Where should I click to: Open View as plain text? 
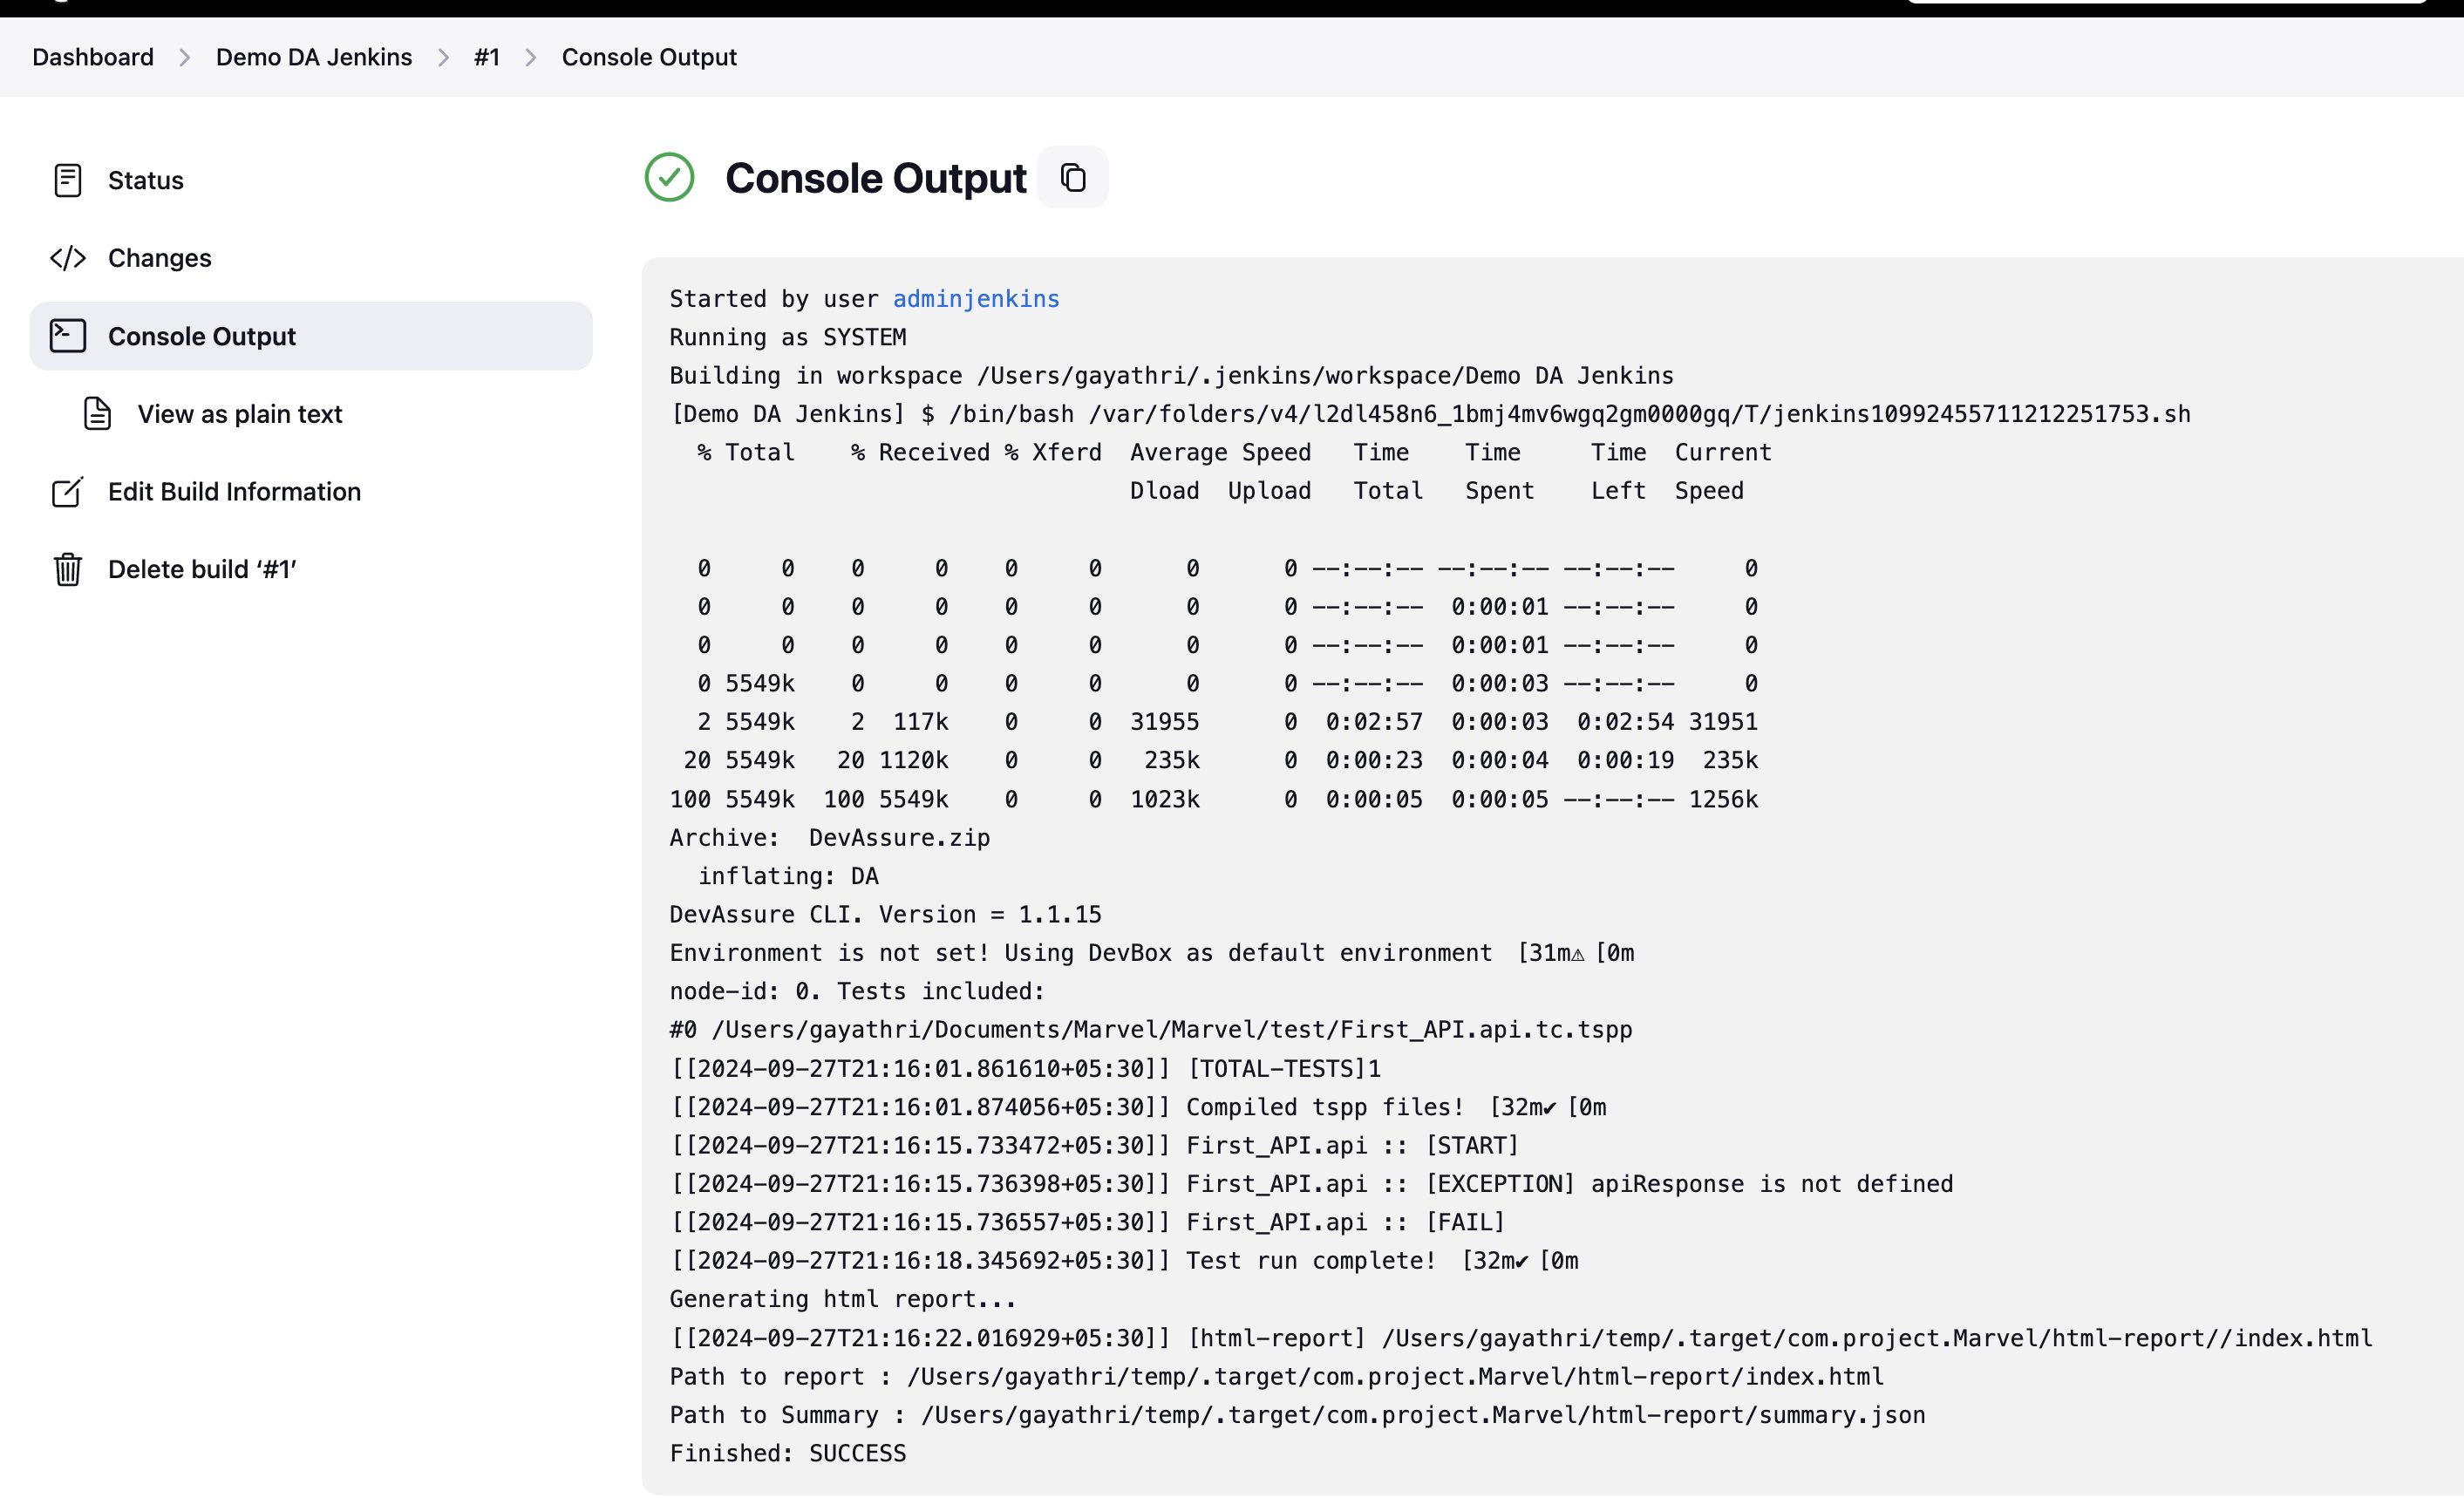(x=240, y=414)
